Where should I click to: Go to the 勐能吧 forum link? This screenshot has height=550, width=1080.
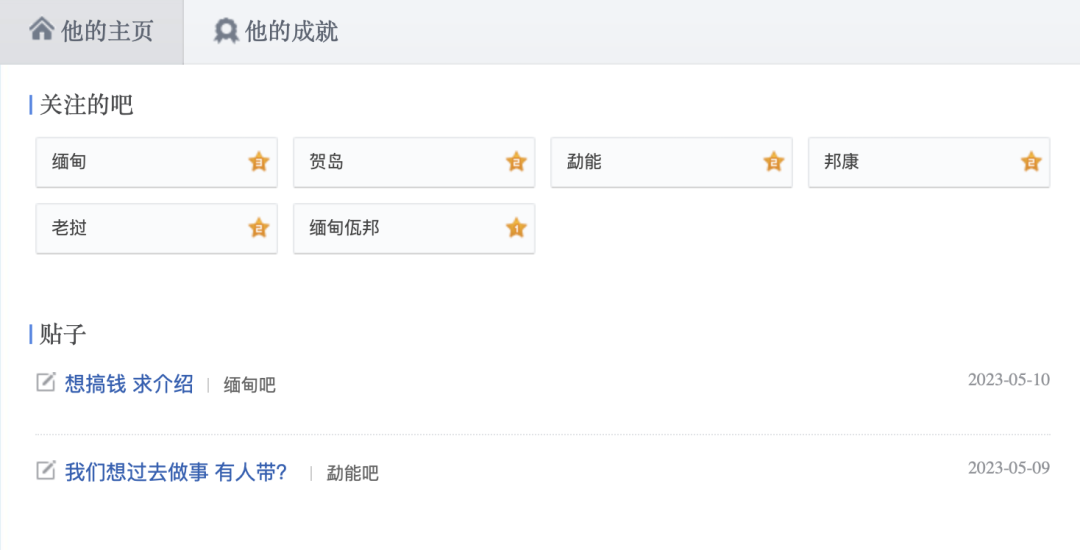point(352,473)
